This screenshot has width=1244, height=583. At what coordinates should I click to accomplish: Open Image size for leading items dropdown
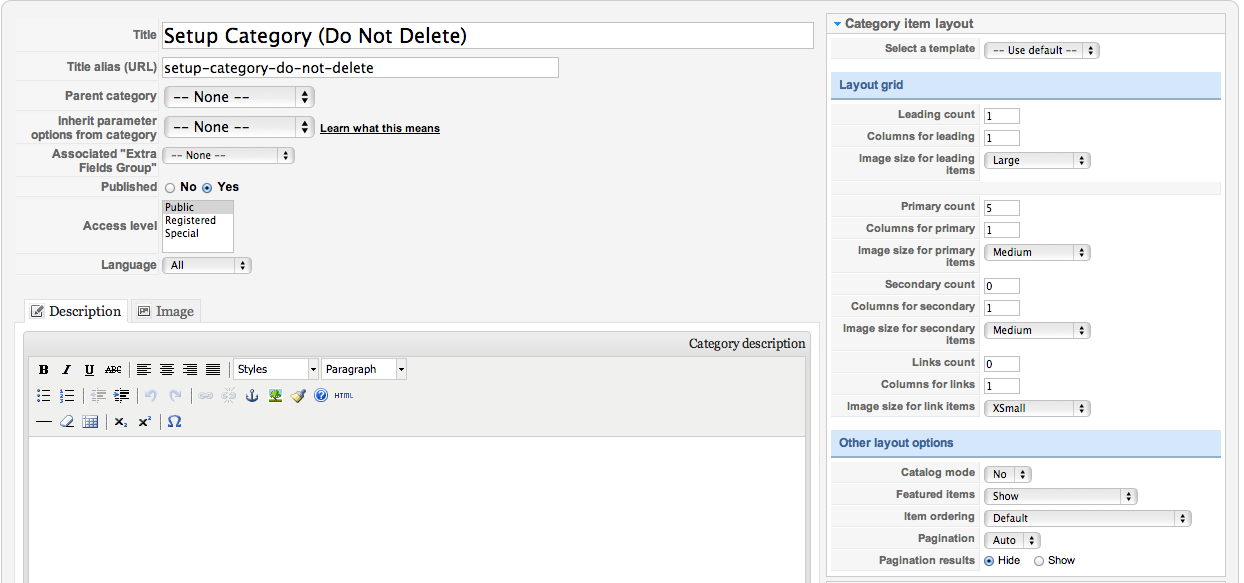click(1037, 160)
